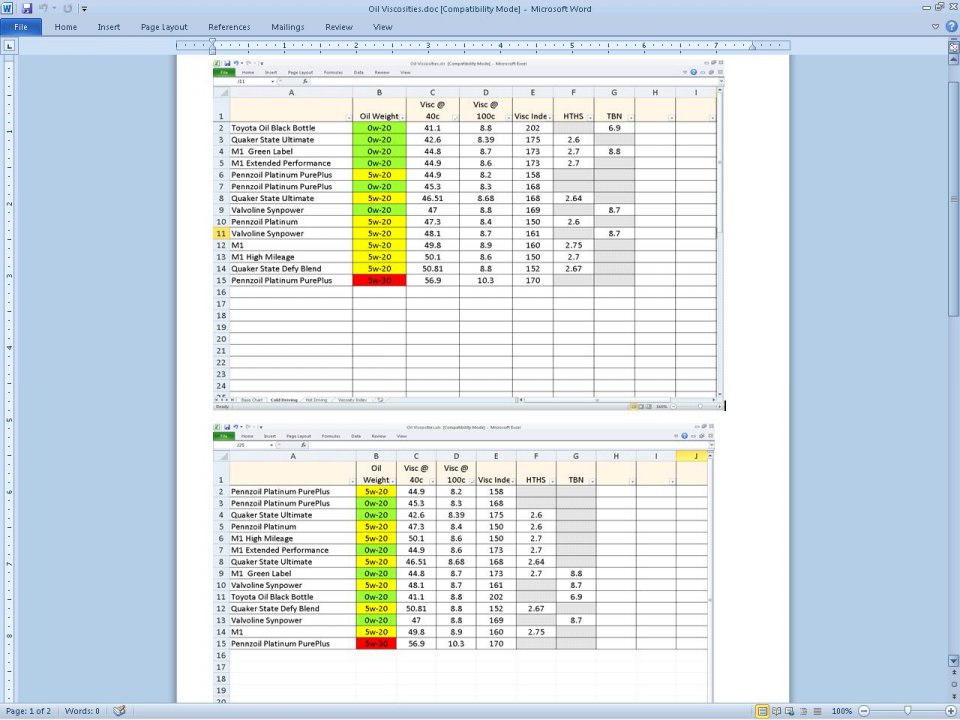This screenshot has height=720, width=960.
Task: Switch to the View tab
Action: (x=383, y=27)
